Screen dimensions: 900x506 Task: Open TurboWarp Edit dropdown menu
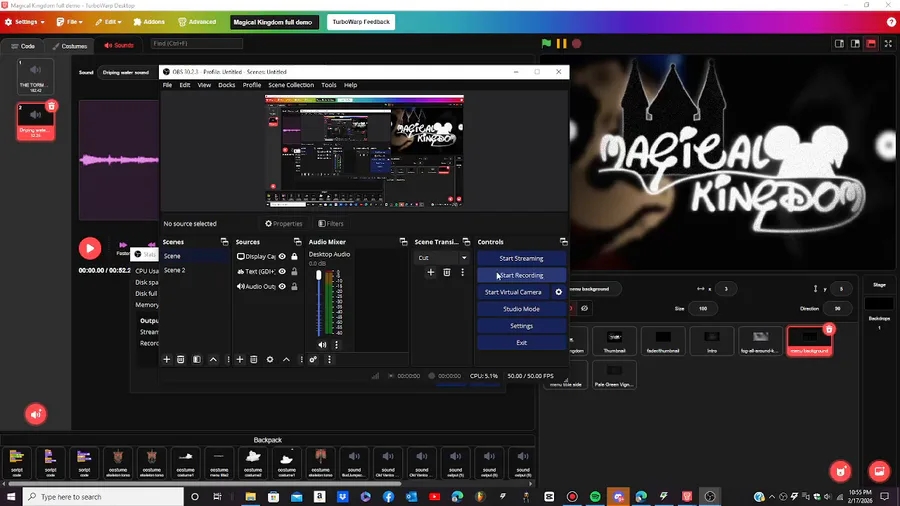point(108,22)
